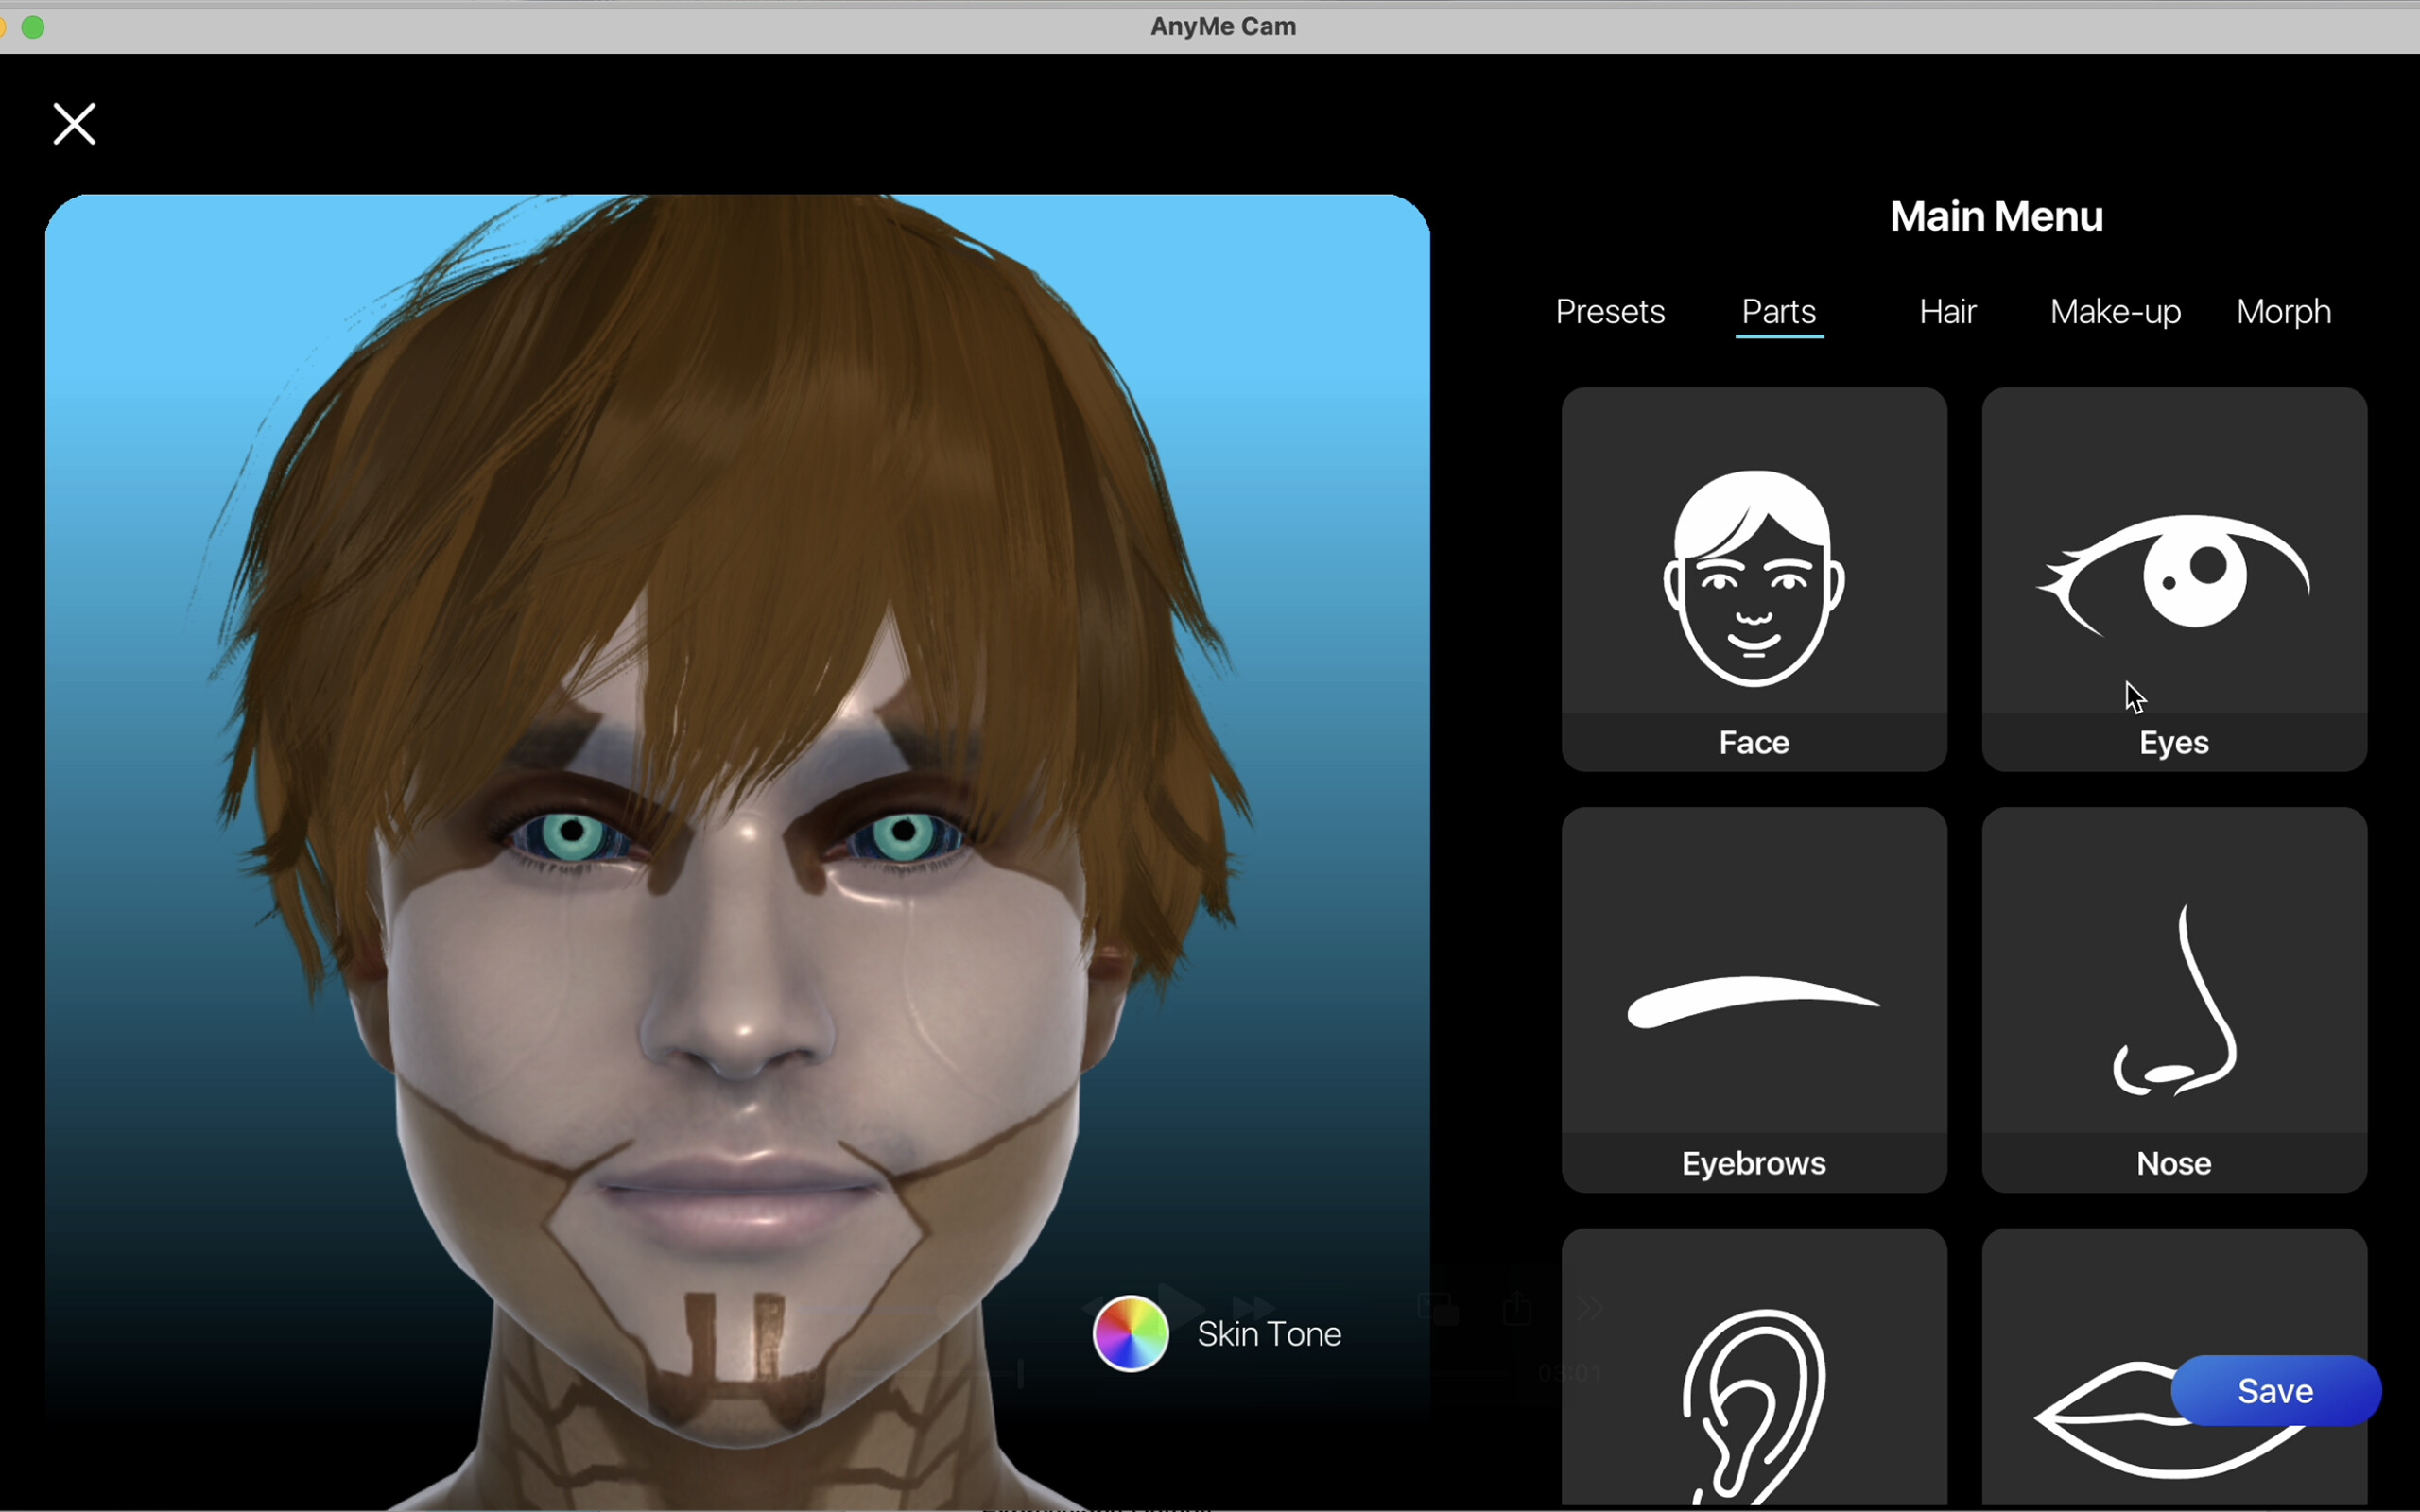Select the Ear part tile

(1753, 1400)
